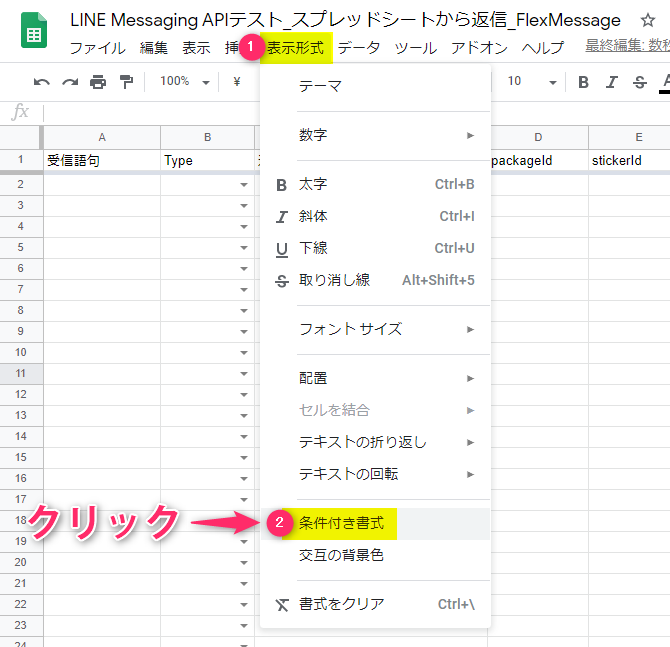The height and width of the screenshot is (647, 670).
Task: Choose 取り消し線 menu entry
Action: point(375,280)
